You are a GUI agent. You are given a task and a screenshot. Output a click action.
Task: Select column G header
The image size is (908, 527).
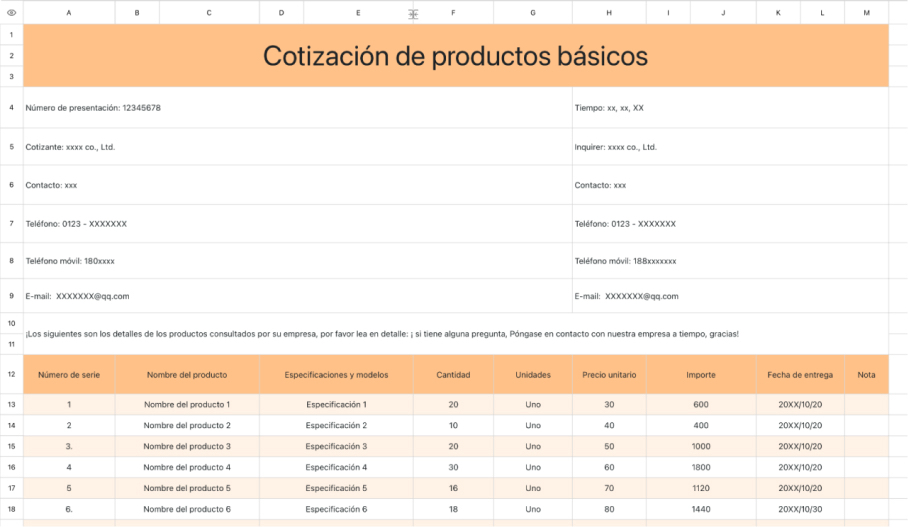pyautogui.click(x=533, y=12)
